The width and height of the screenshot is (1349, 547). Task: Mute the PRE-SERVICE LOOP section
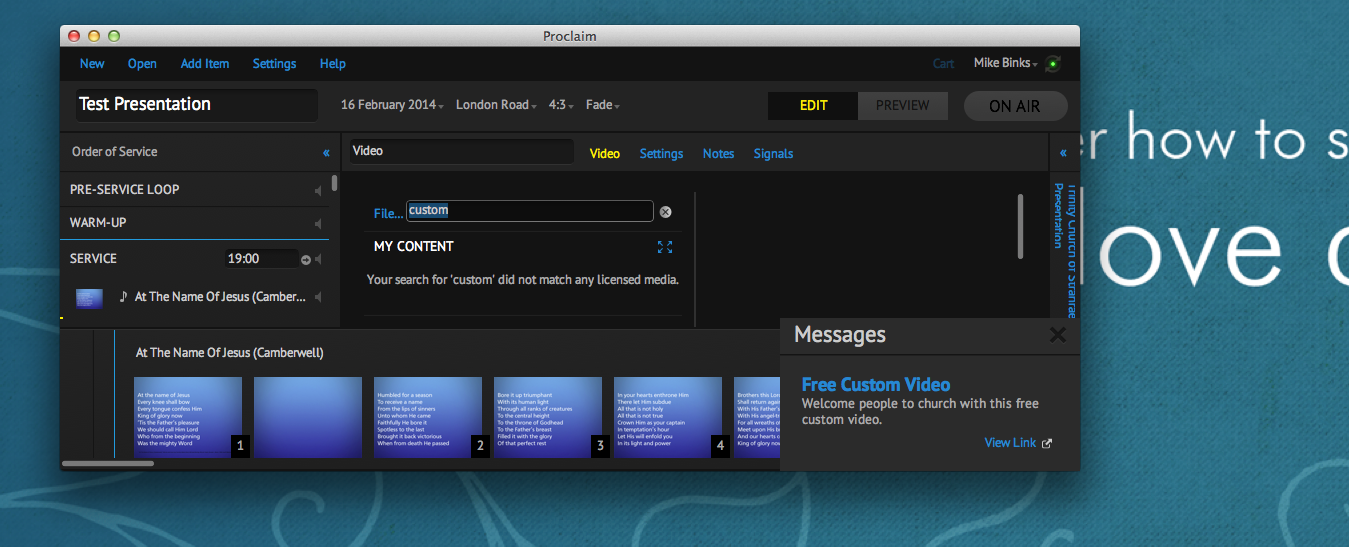pyautogui.click(x=318, y=190)
